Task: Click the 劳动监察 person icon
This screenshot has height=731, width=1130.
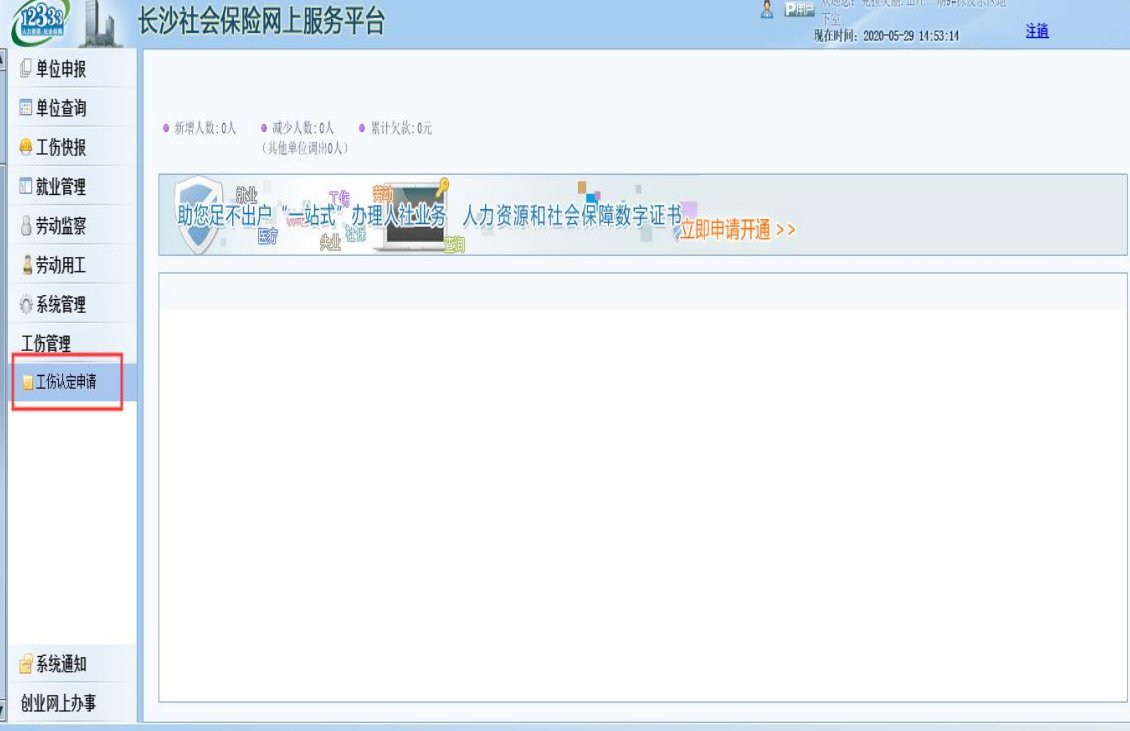Action: coord(26,226)
